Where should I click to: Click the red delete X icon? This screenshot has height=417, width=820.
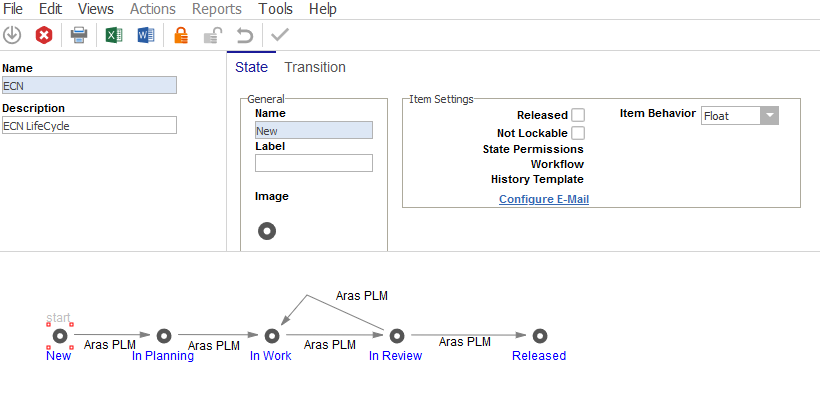coord(44,36)
